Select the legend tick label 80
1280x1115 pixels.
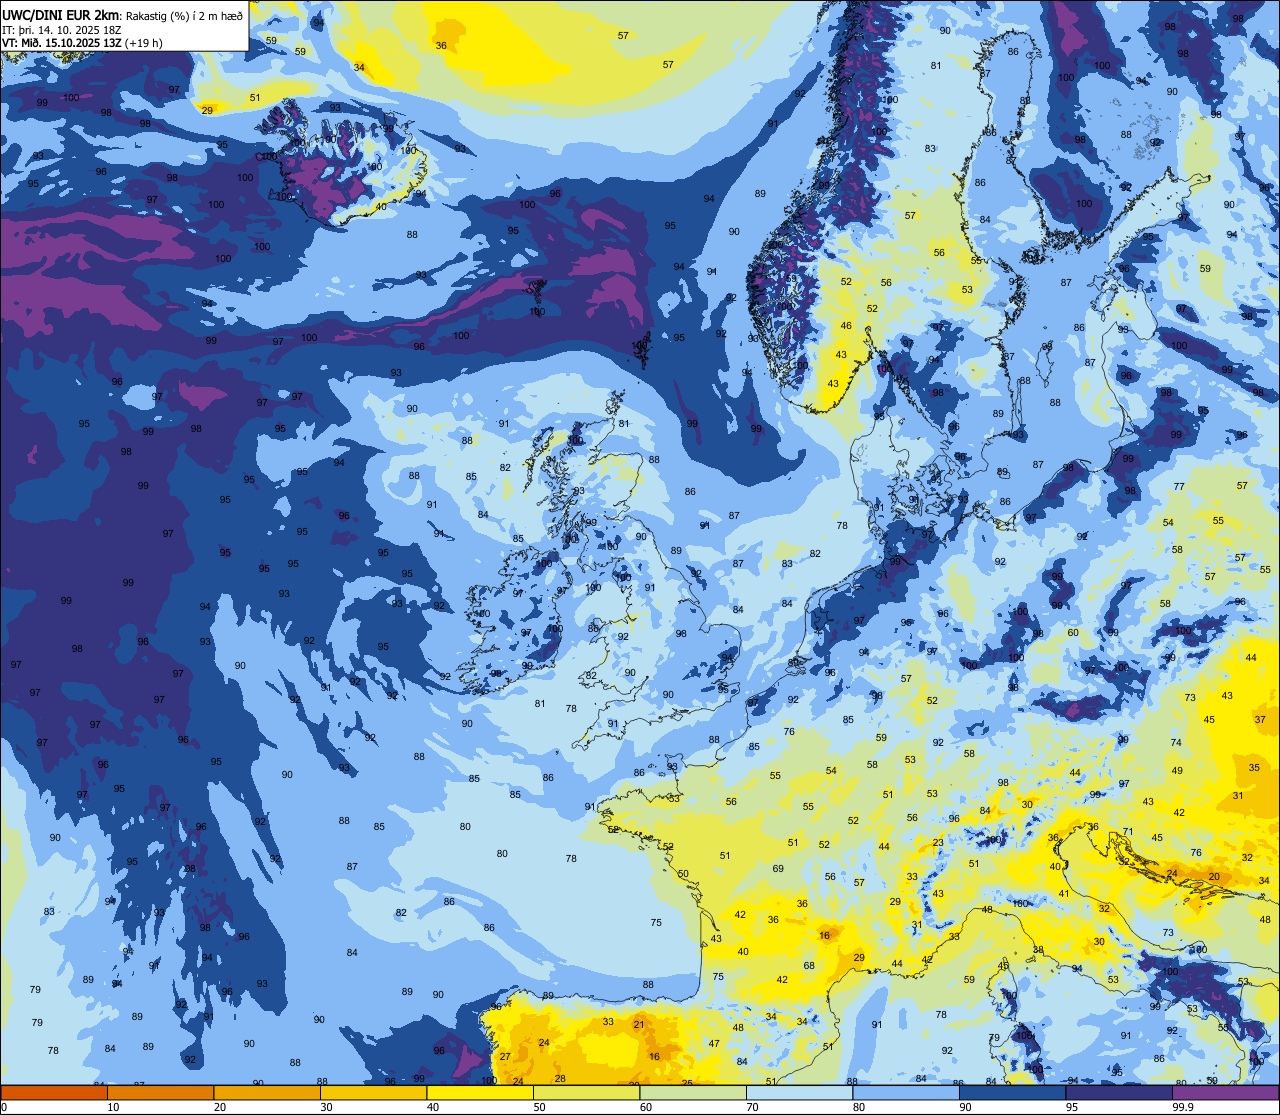tap(859, 1107)
